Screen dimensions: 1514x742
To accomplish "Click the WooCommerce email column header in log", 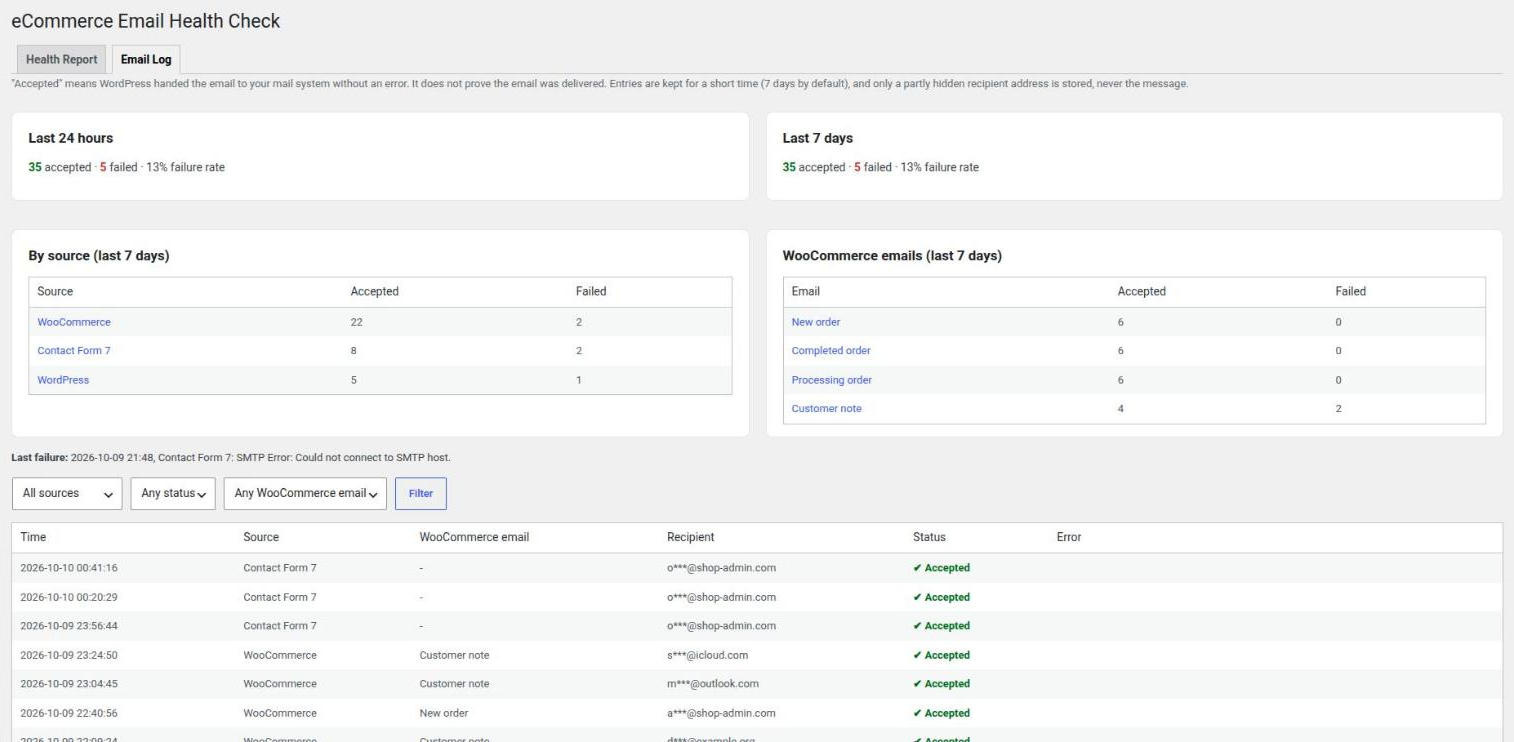I will (474, 537).
